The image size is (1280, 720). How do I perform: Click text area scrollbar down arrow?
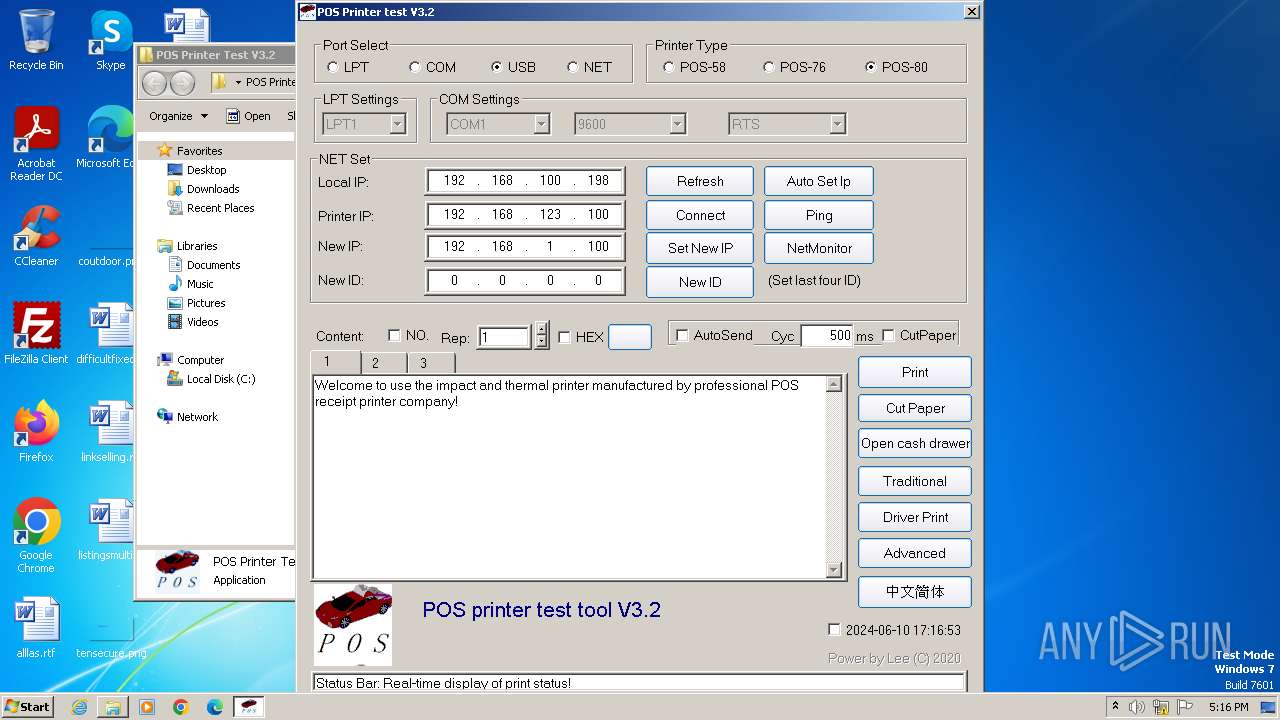[x=834, y=570]
